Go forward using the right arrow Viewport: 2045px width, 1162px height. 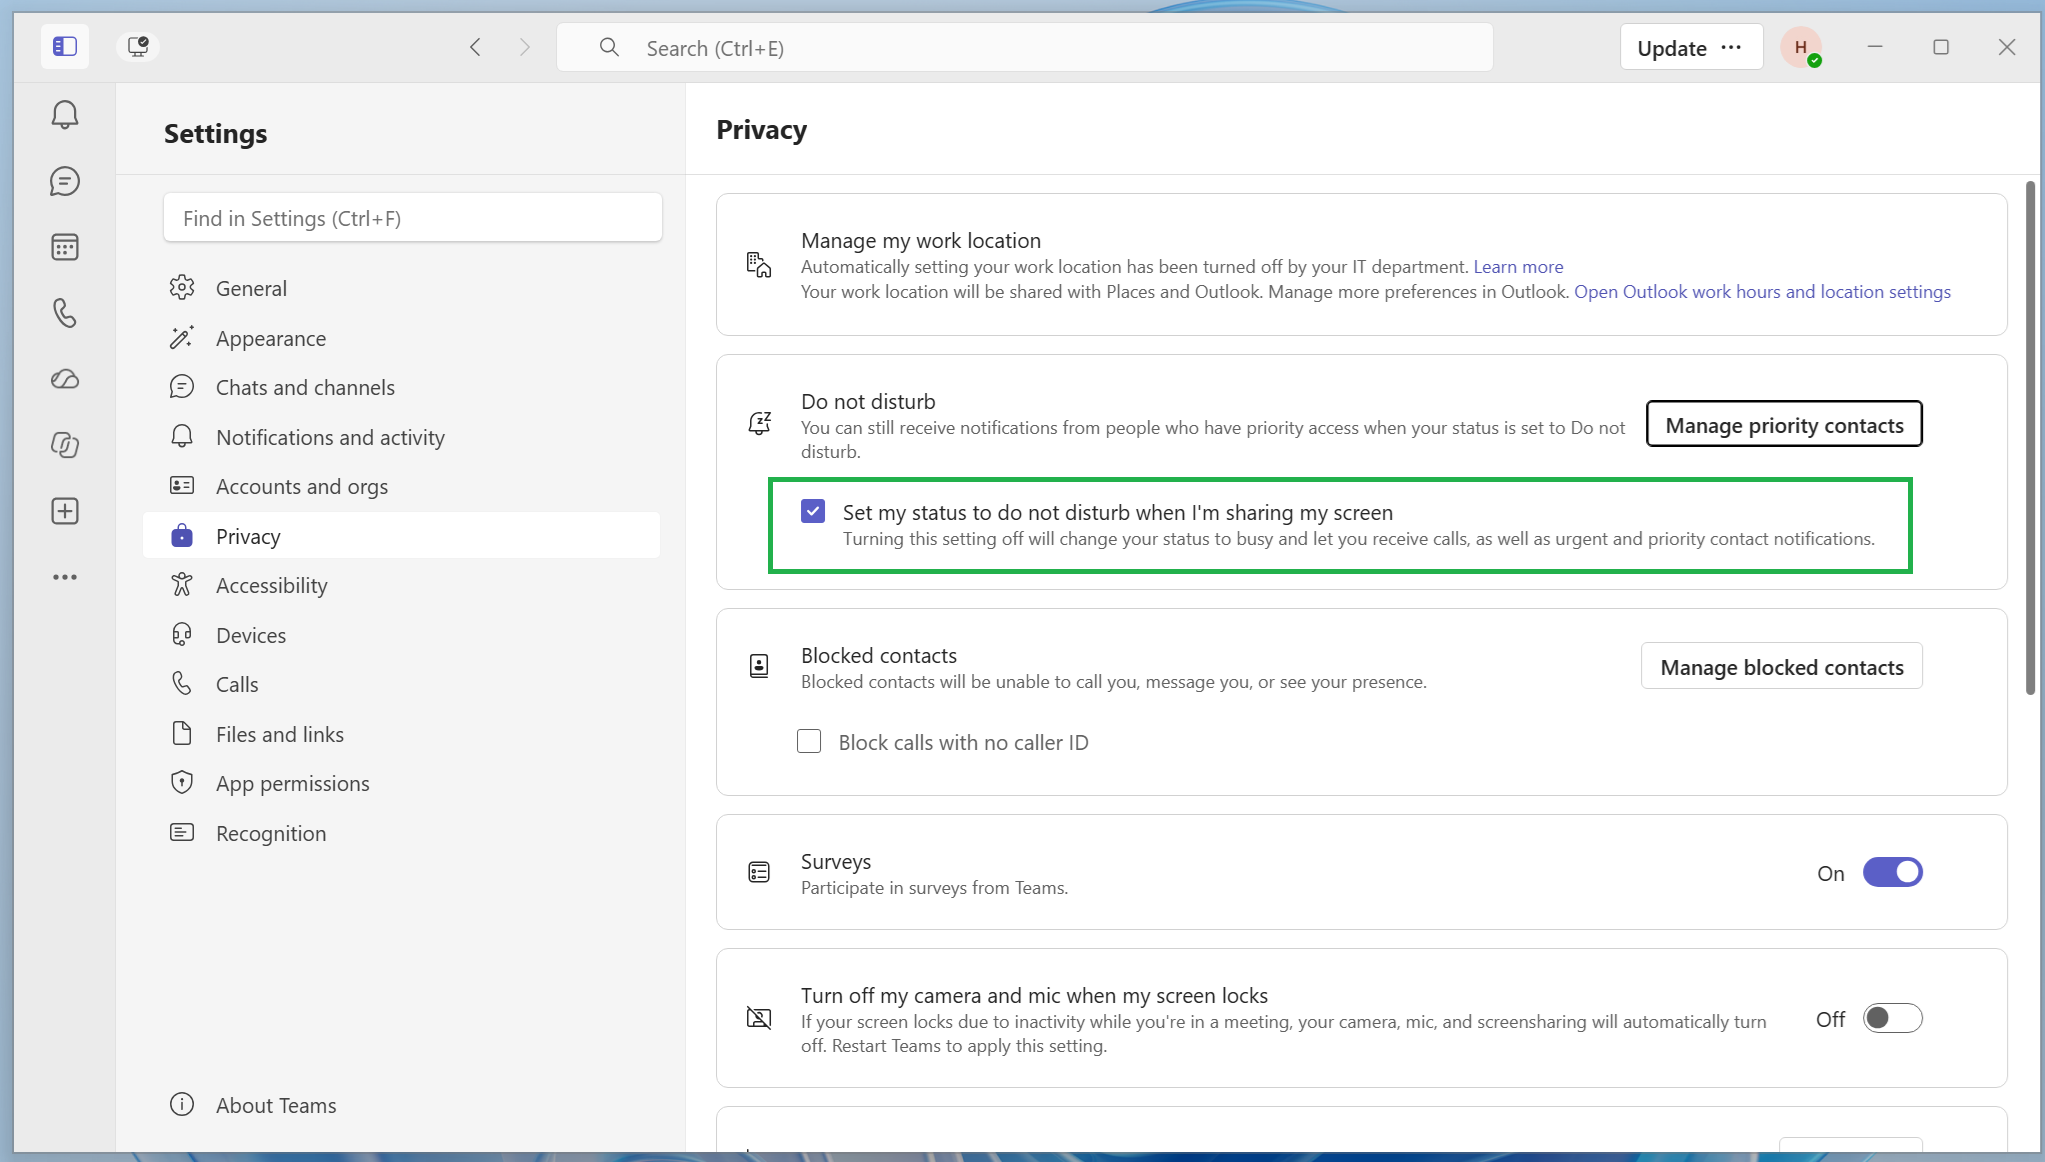(525, 47)
